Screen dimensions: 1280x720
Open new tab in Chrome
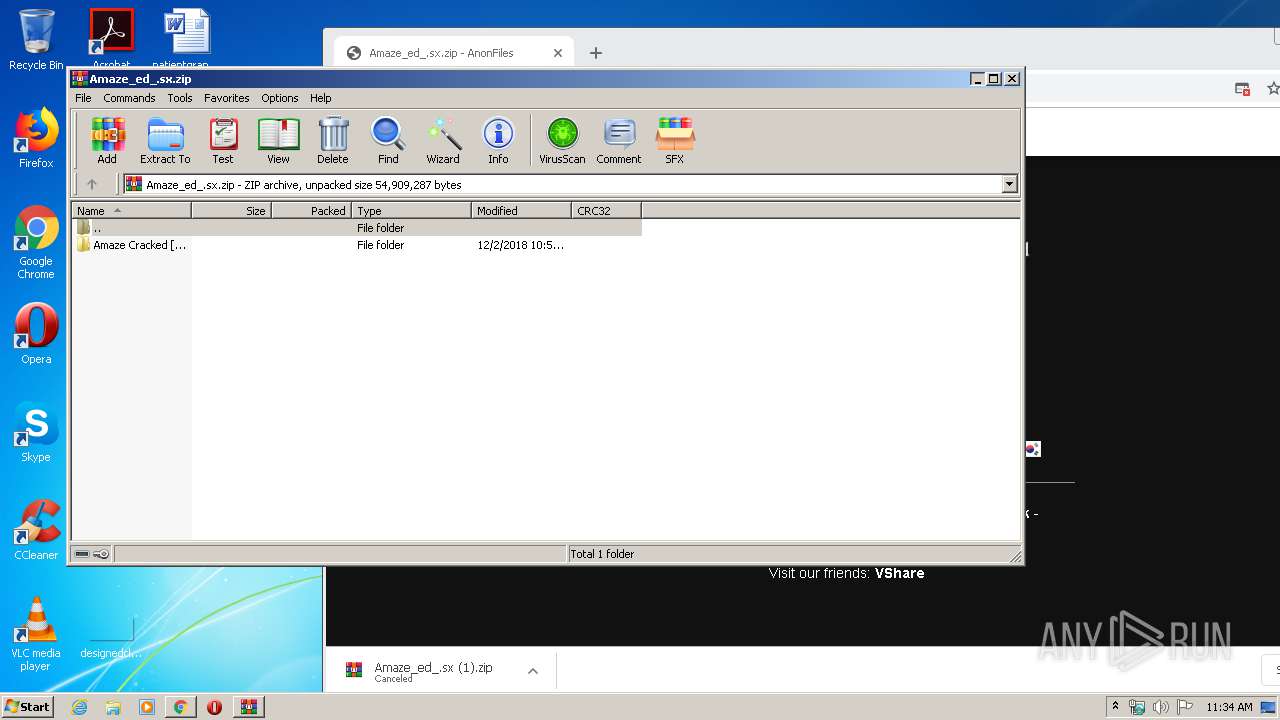(x=596, y=53)
